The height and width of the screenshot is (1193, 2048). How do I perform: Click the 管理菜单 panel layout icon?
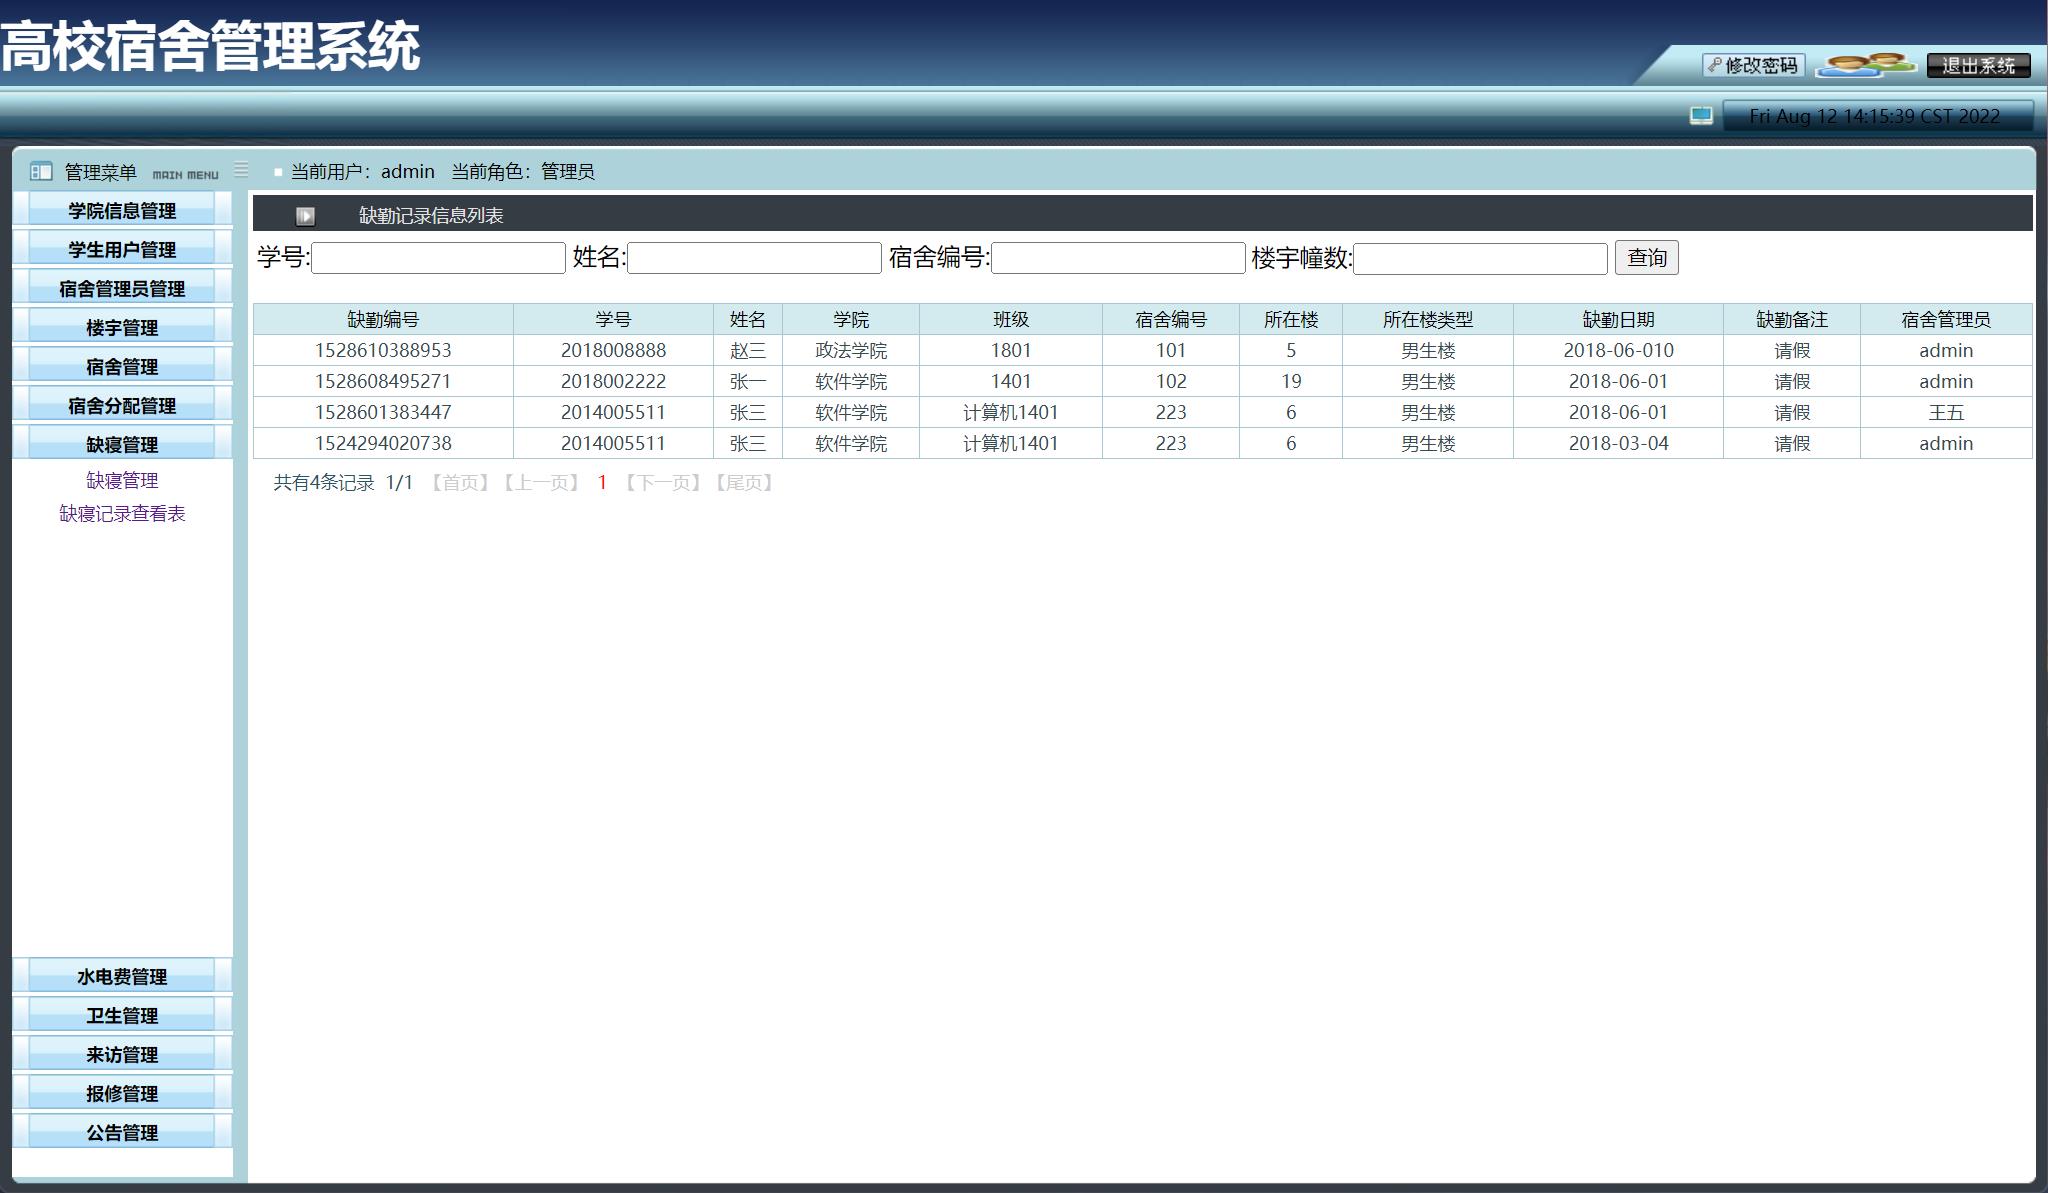[41, 172]
